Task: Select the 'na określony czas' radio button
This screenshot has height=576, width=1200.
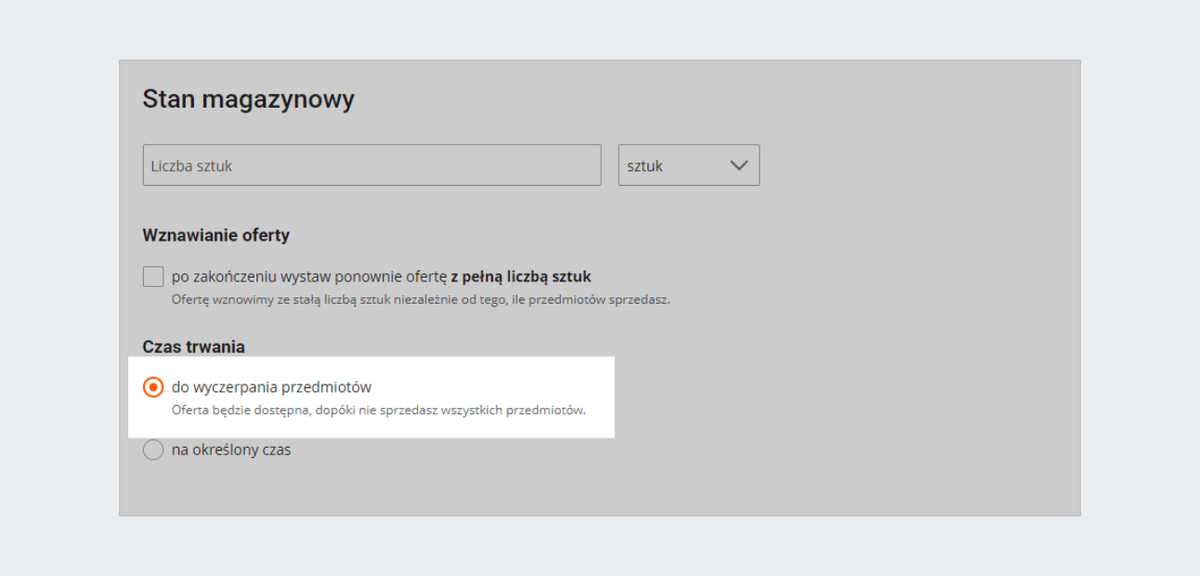Action: [153, 450]
